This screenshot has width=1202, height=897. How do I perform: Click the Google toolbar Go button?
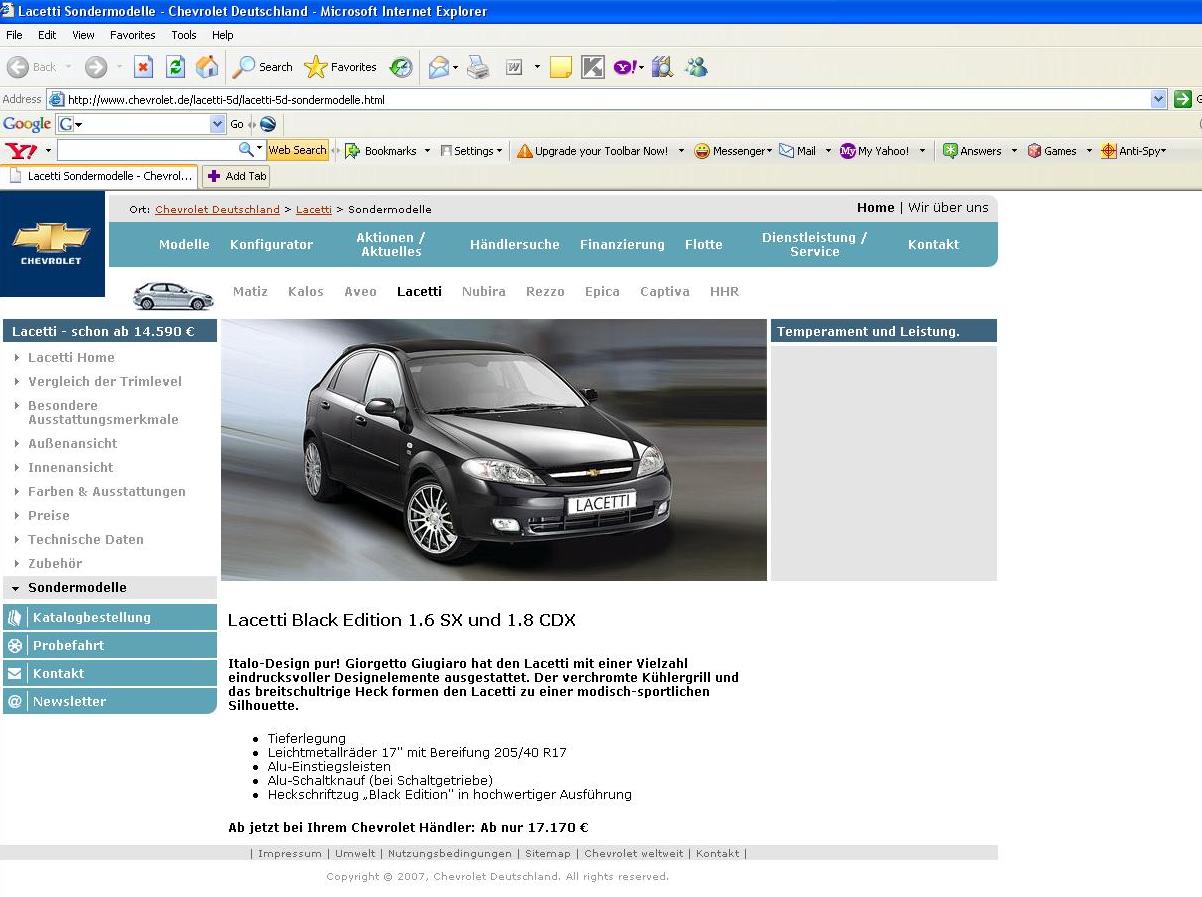[x=237, y=124]
